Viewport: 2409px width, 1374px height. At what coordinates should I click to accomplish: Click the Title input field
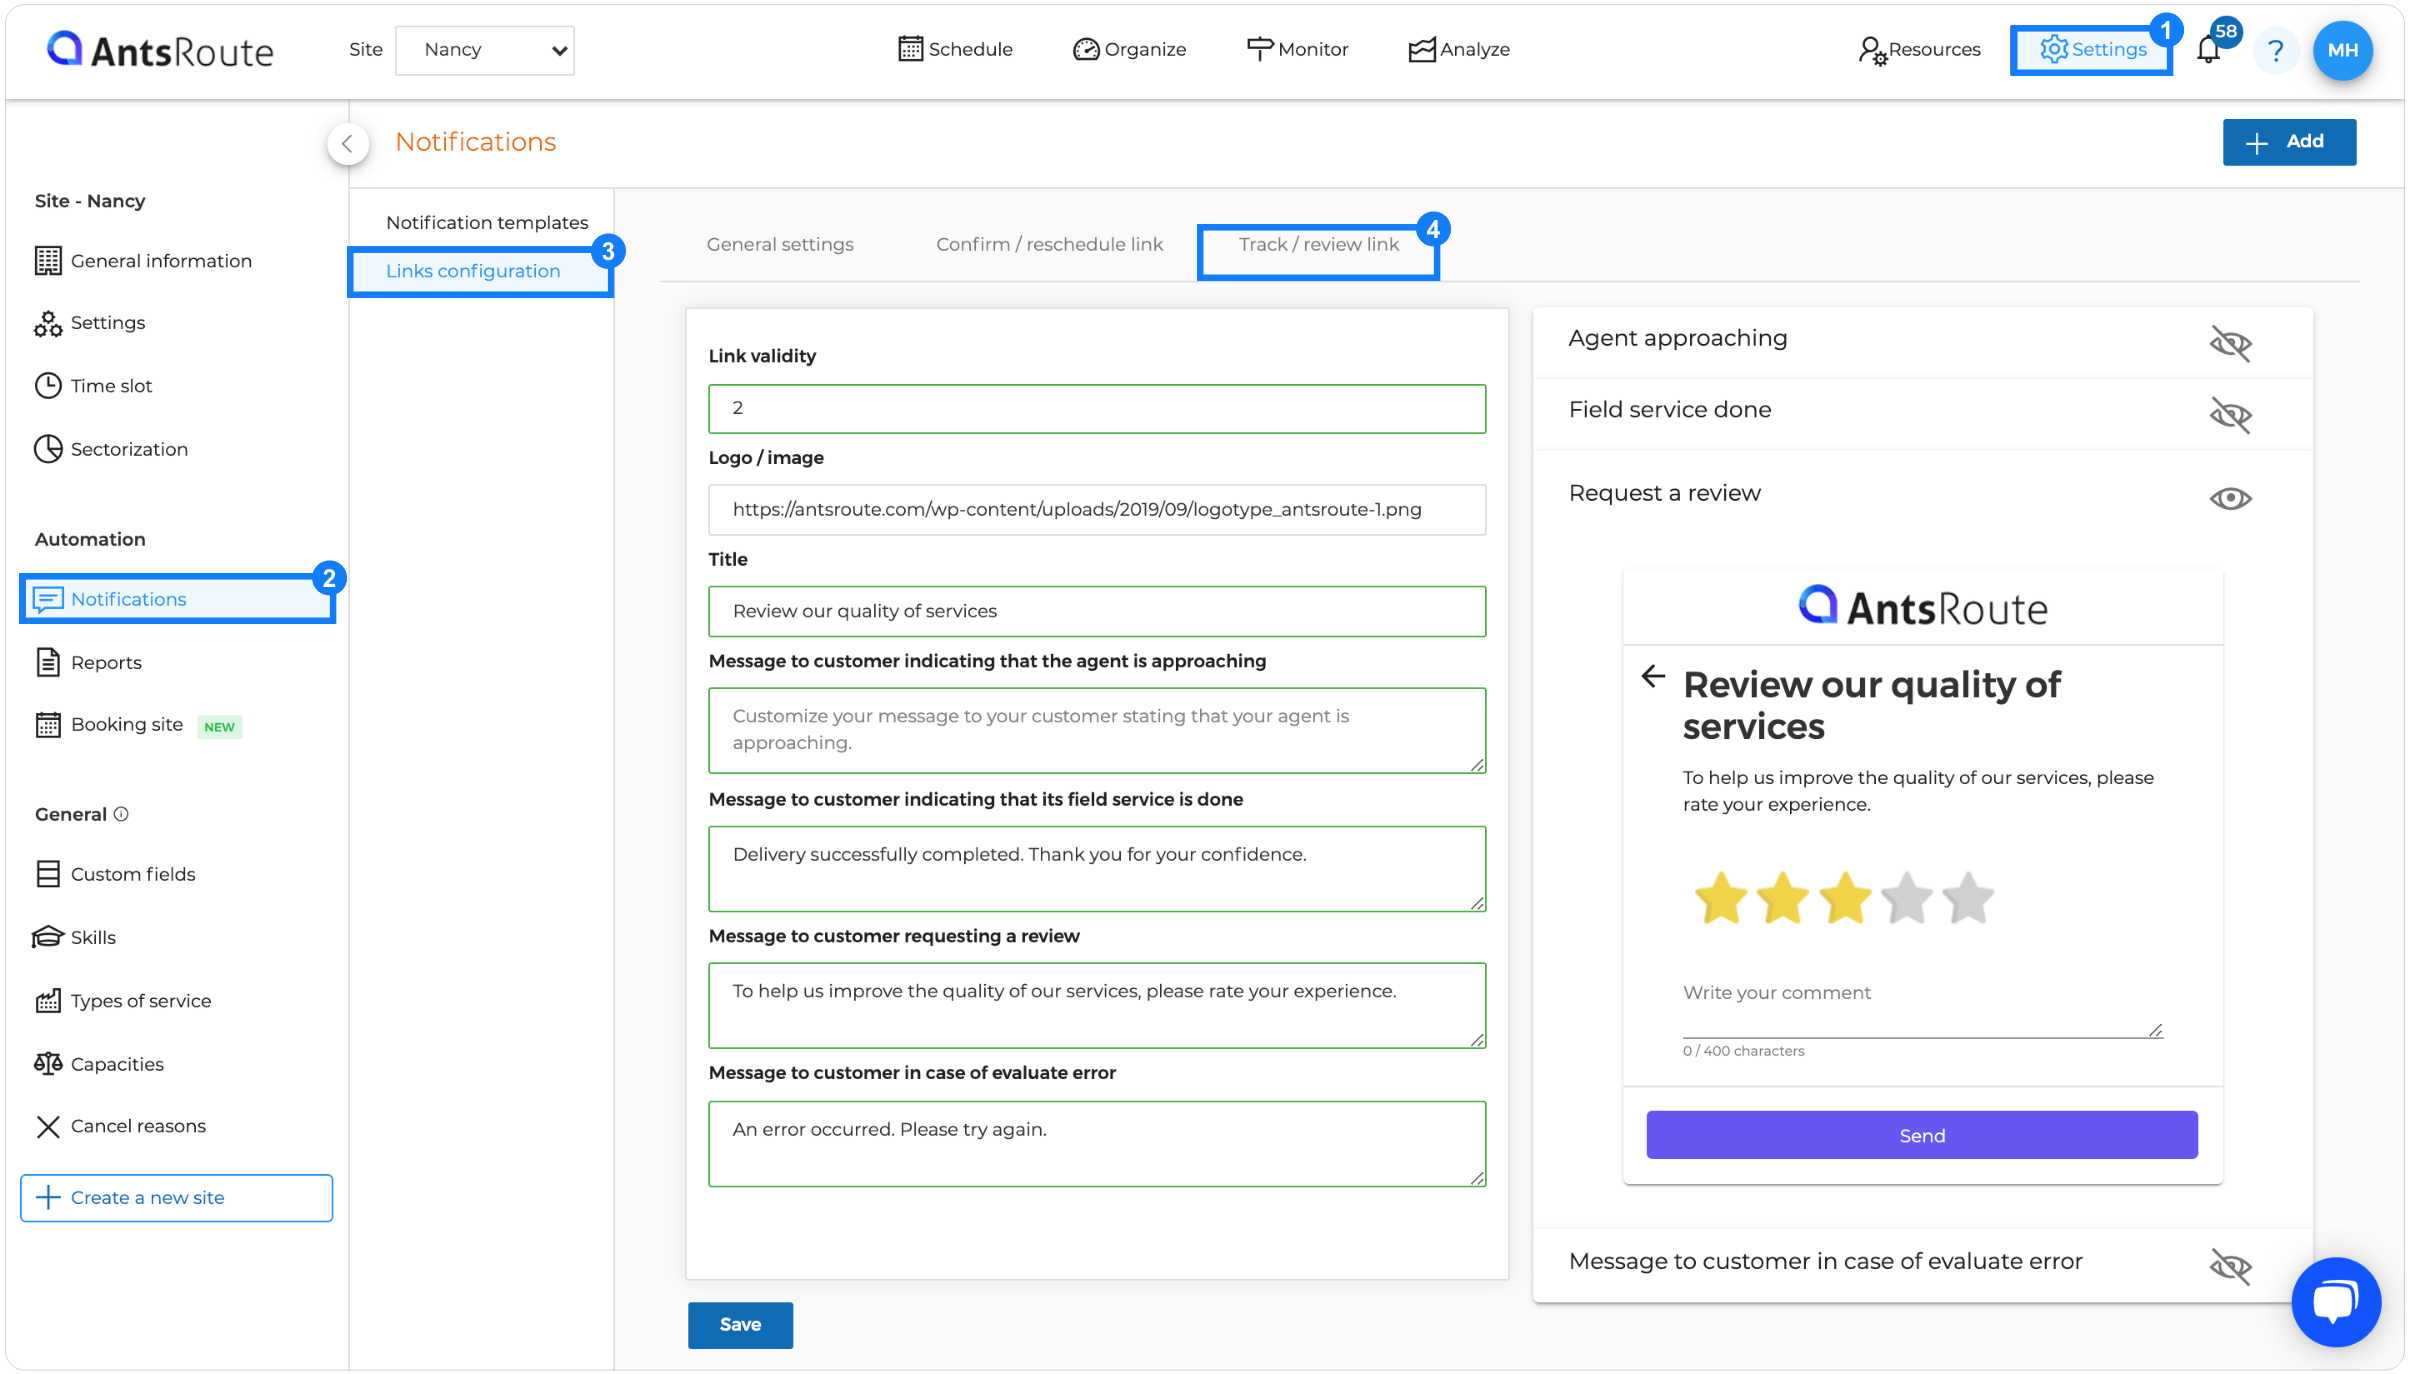(1097, 611)
